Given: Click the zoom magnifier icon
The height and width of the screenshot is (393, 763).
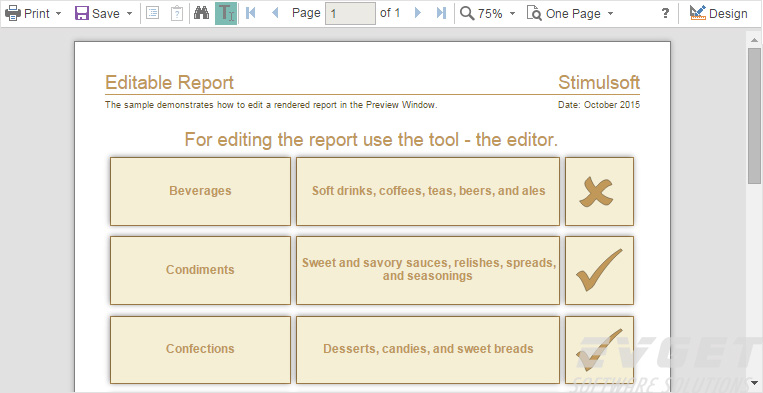Looking at the screenshot, I should (x=467, y=13).
